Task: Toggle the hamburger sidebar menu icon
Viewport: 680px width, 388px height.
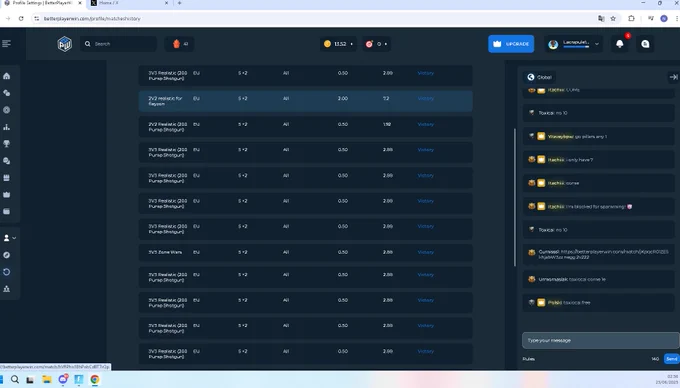Action: [6, 43]
